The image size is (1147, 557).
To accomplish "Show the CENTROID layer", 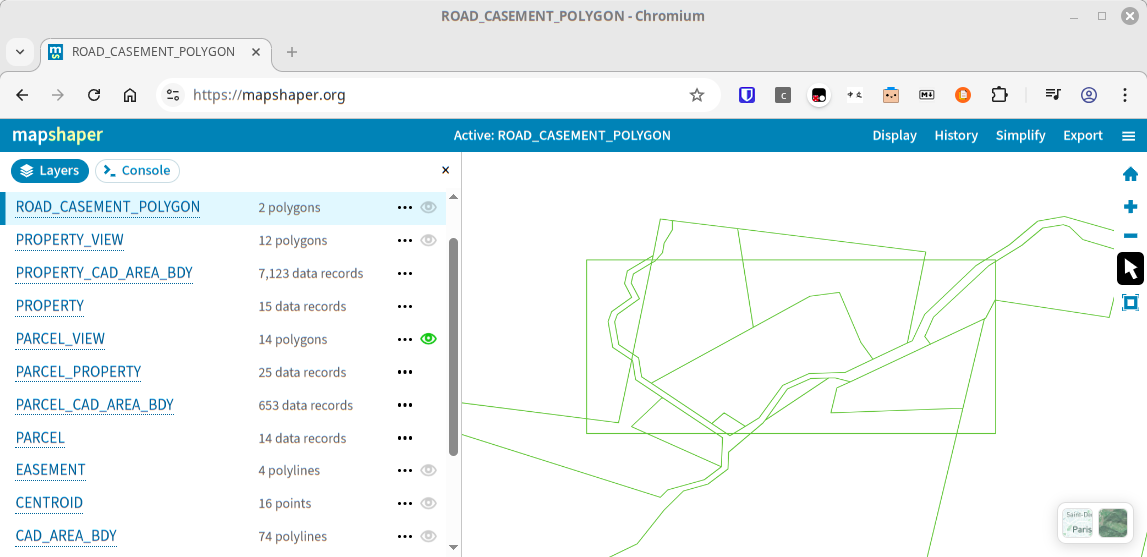I will click(429, 503).
